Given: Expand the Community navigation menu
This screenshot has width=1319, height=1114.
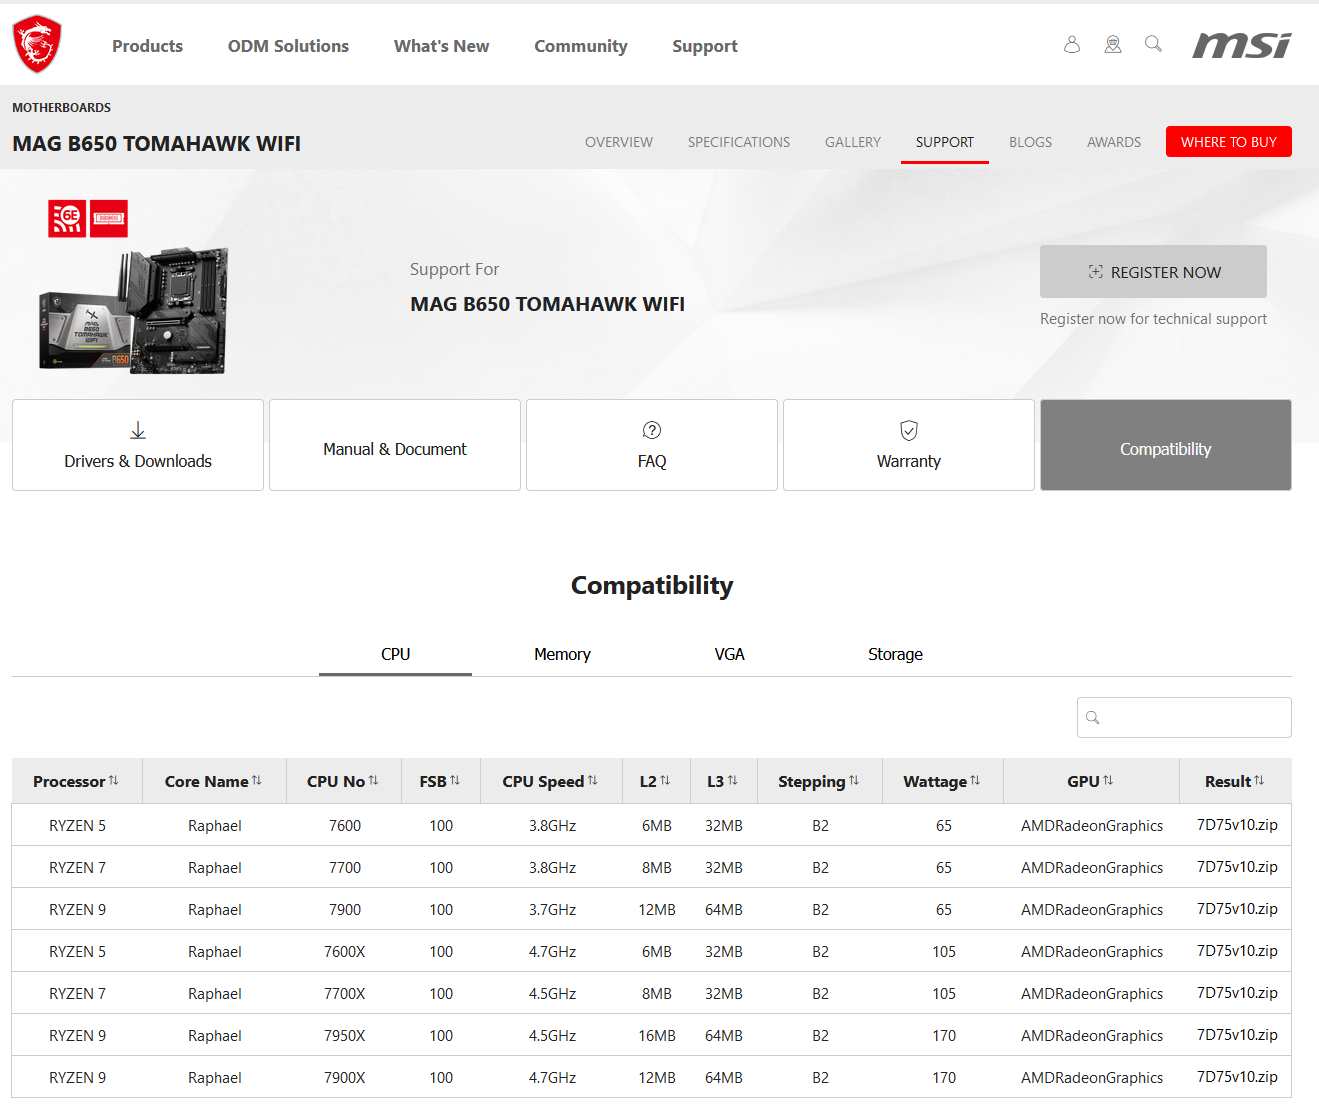Looking at the screenshot, I should click(580, 46).
